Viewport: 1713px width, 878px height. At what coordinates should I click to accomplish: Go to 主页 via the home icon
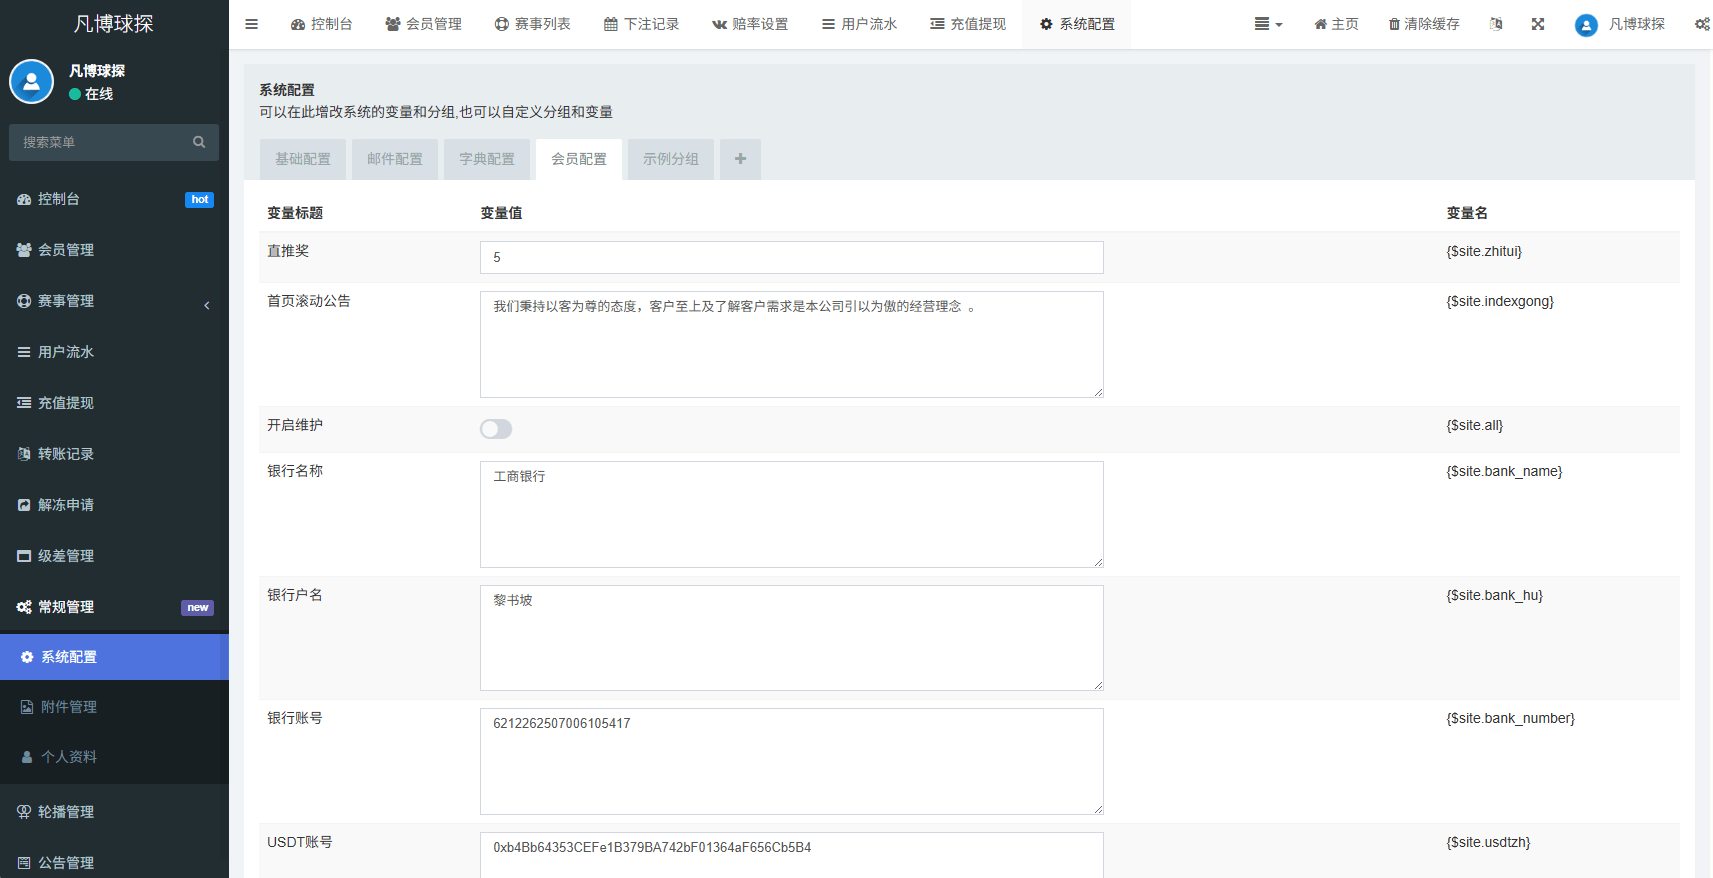pos(1336,24)
